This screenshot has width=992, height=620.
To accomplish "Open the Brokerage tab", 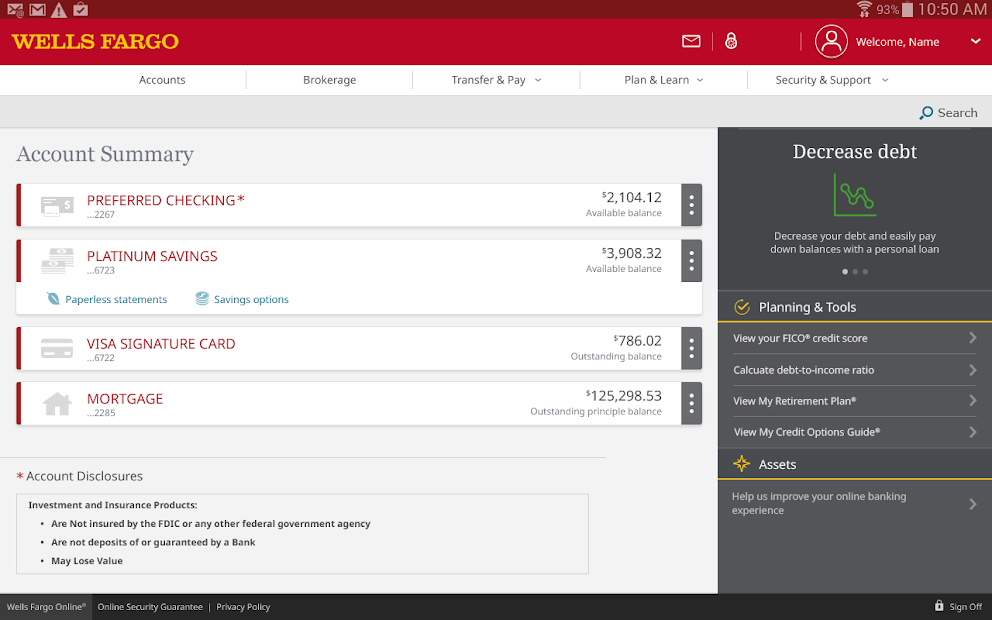I will (330, 80).
